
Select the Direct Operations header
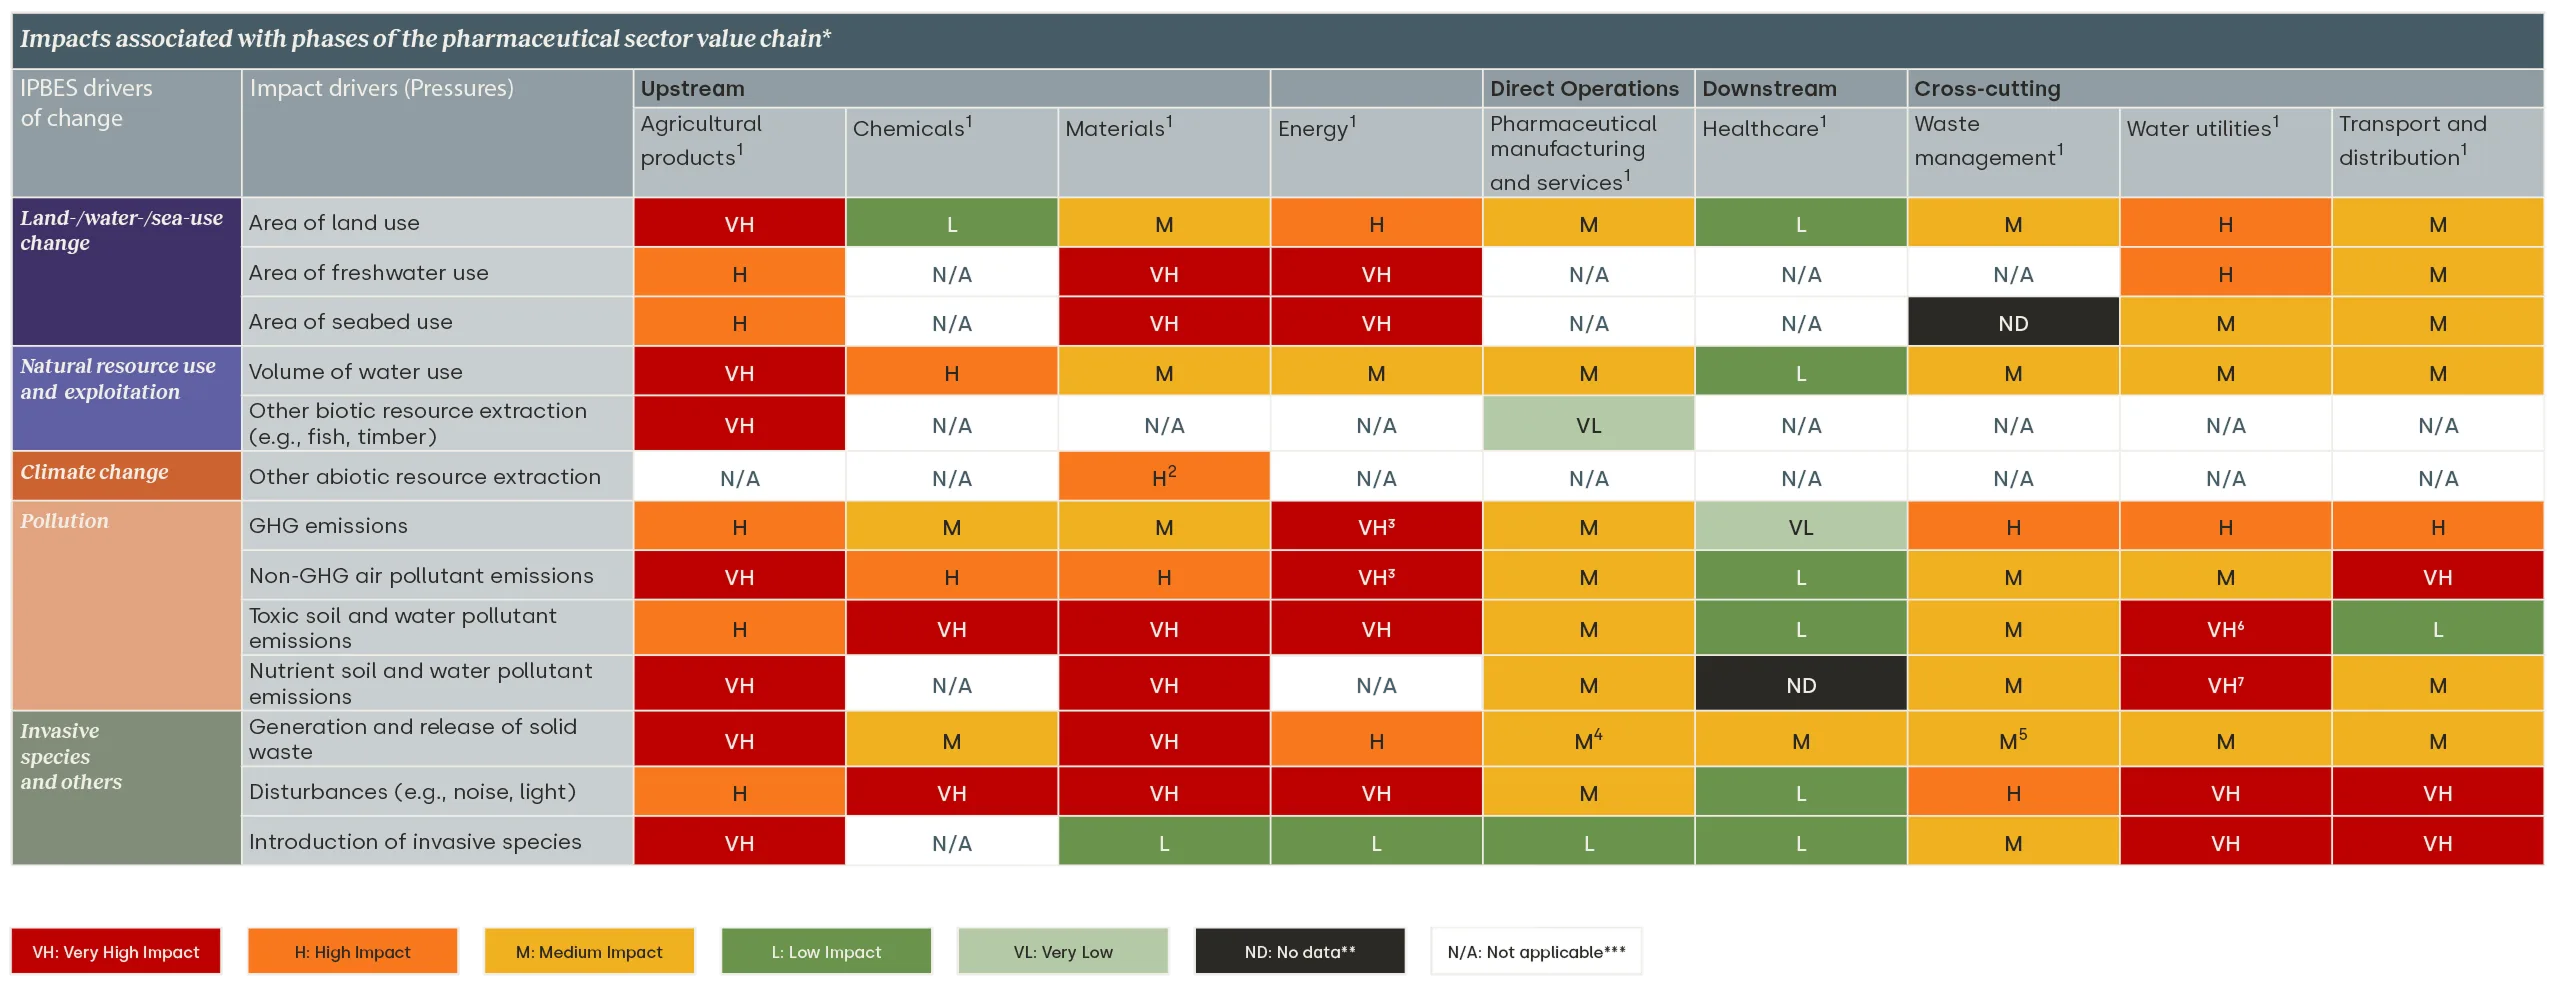pyautogui.click(x=1584, y=88)
